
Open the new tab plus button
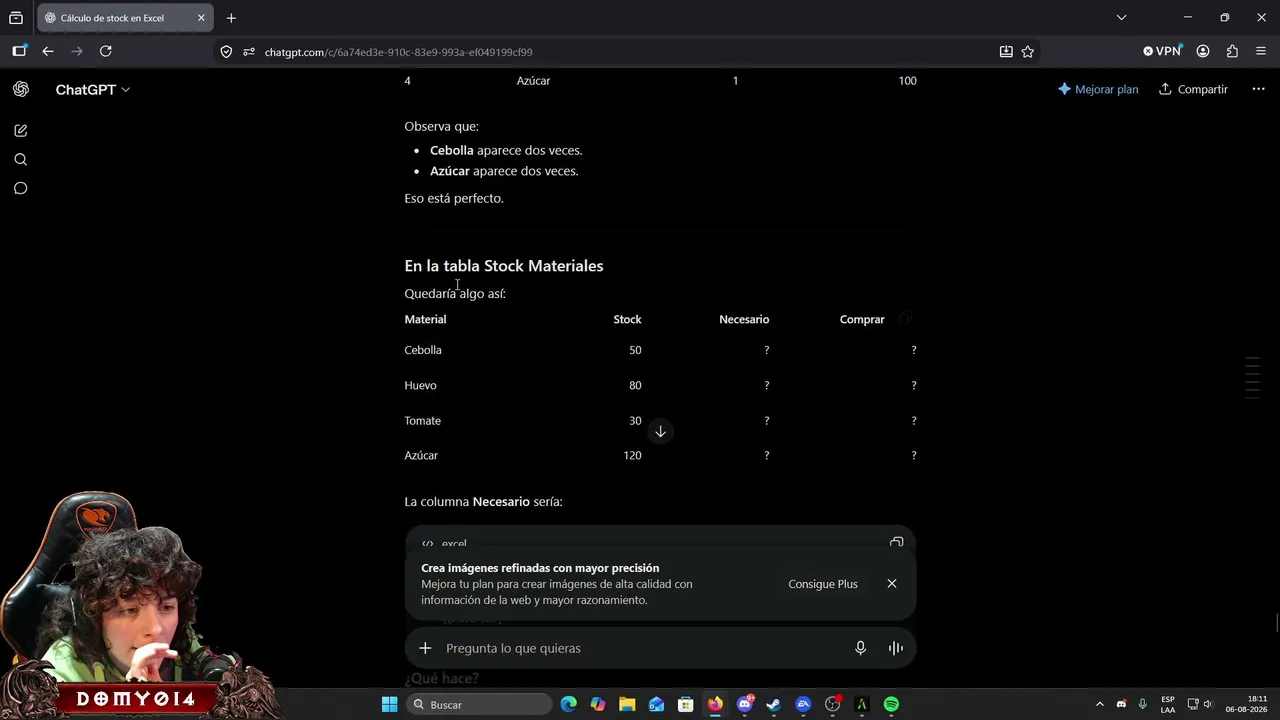click(231, 18)
